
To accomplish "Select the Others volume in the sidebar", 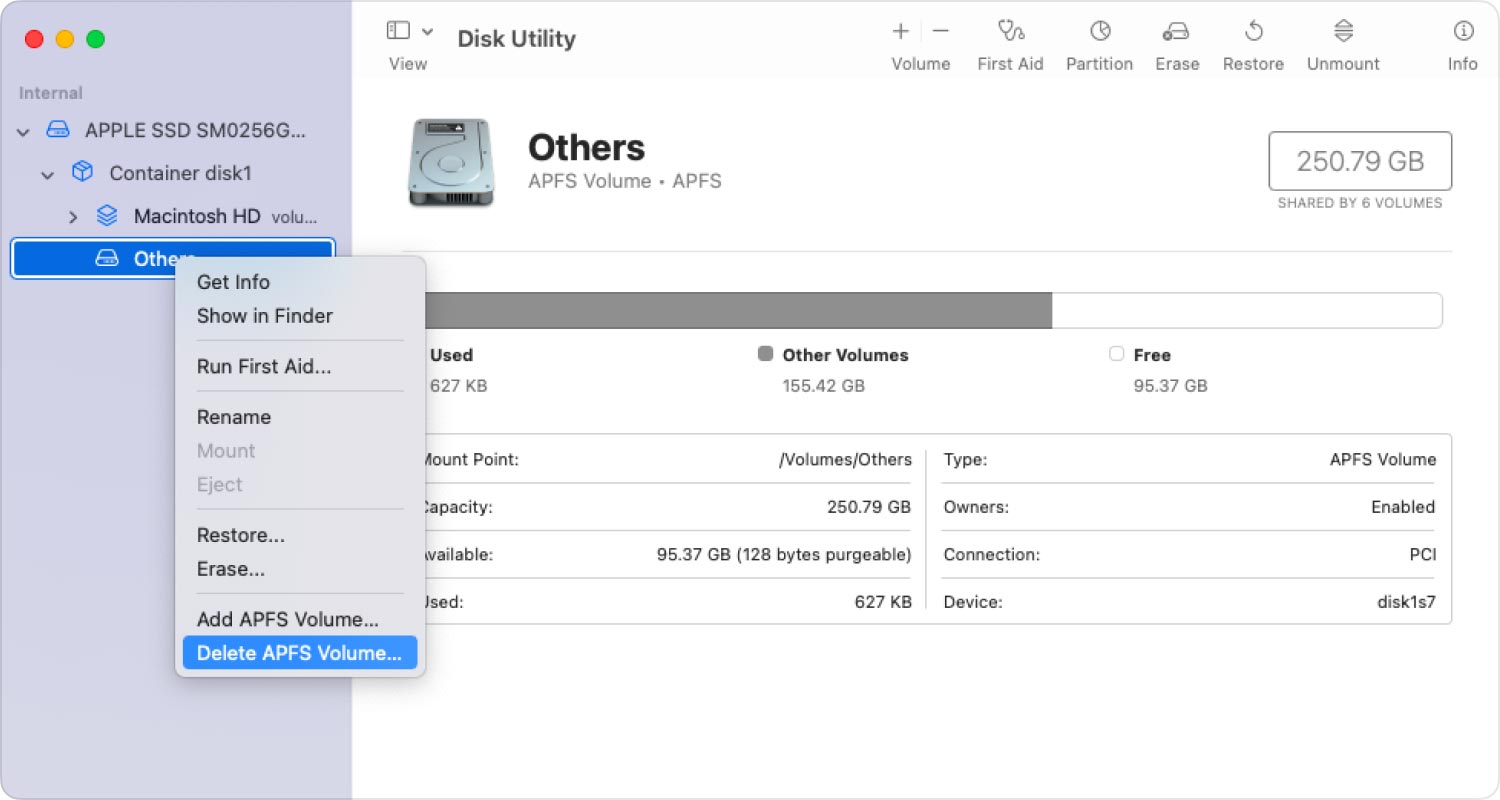I will pos(173,259).
